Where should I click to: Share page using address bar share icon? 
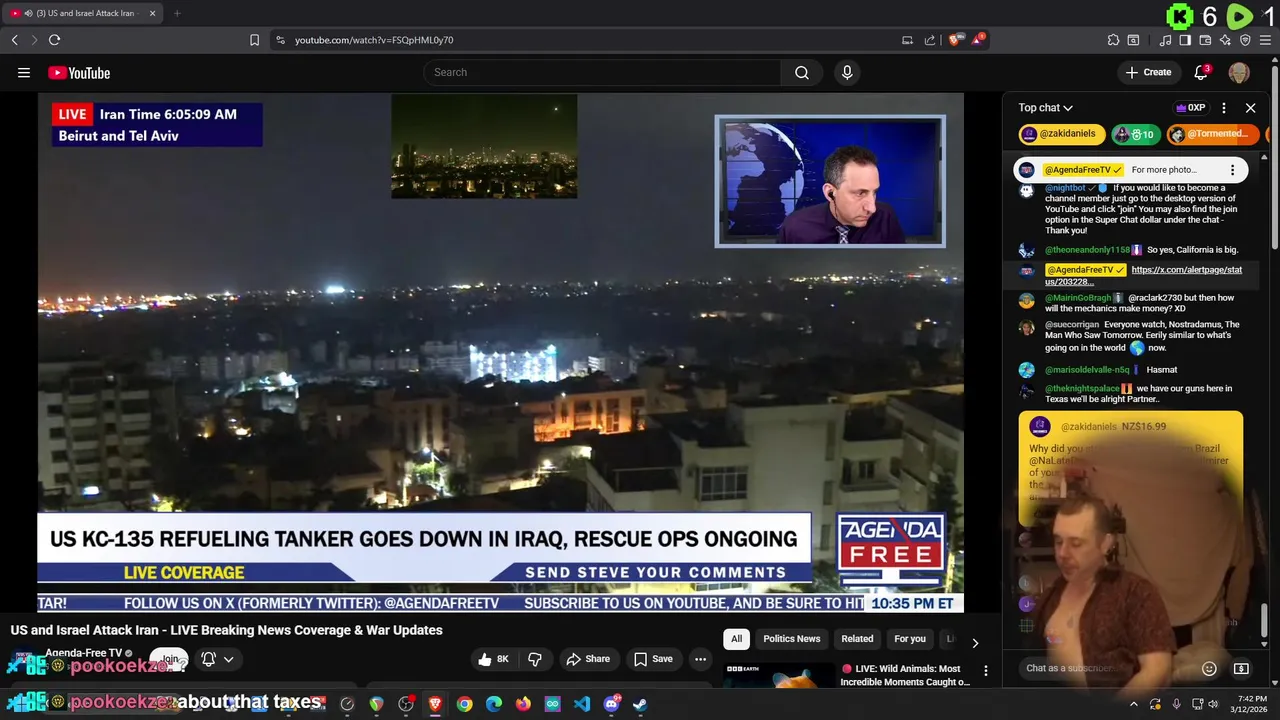[x=930, y=40]
